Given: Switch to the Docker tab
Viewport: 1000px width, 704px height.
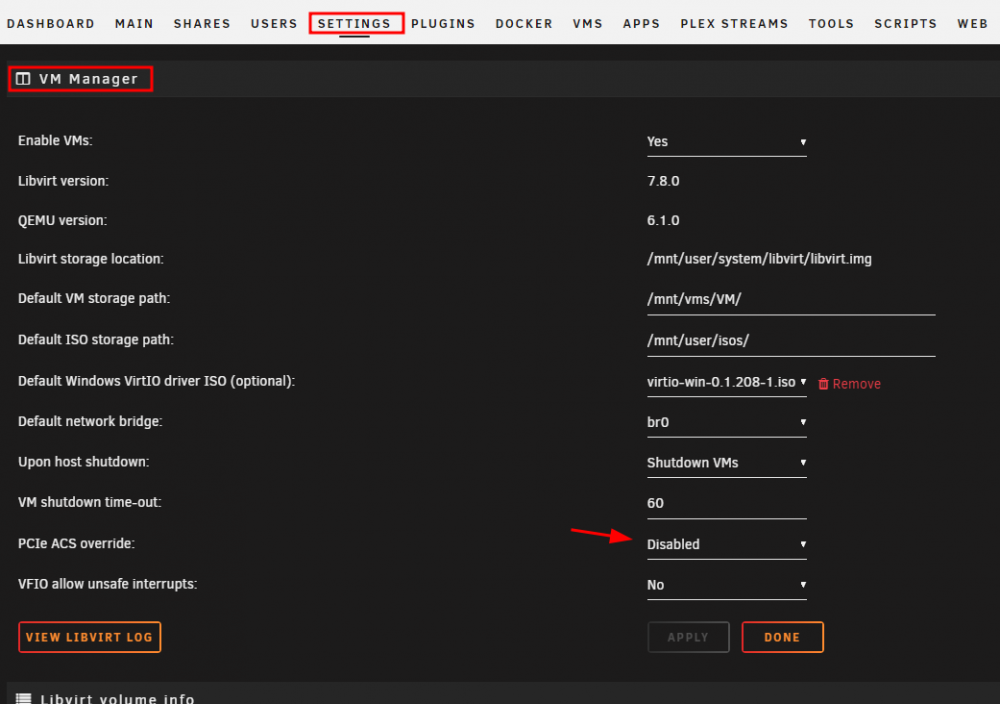Looking at the screenshot, I should click(524, 24).
